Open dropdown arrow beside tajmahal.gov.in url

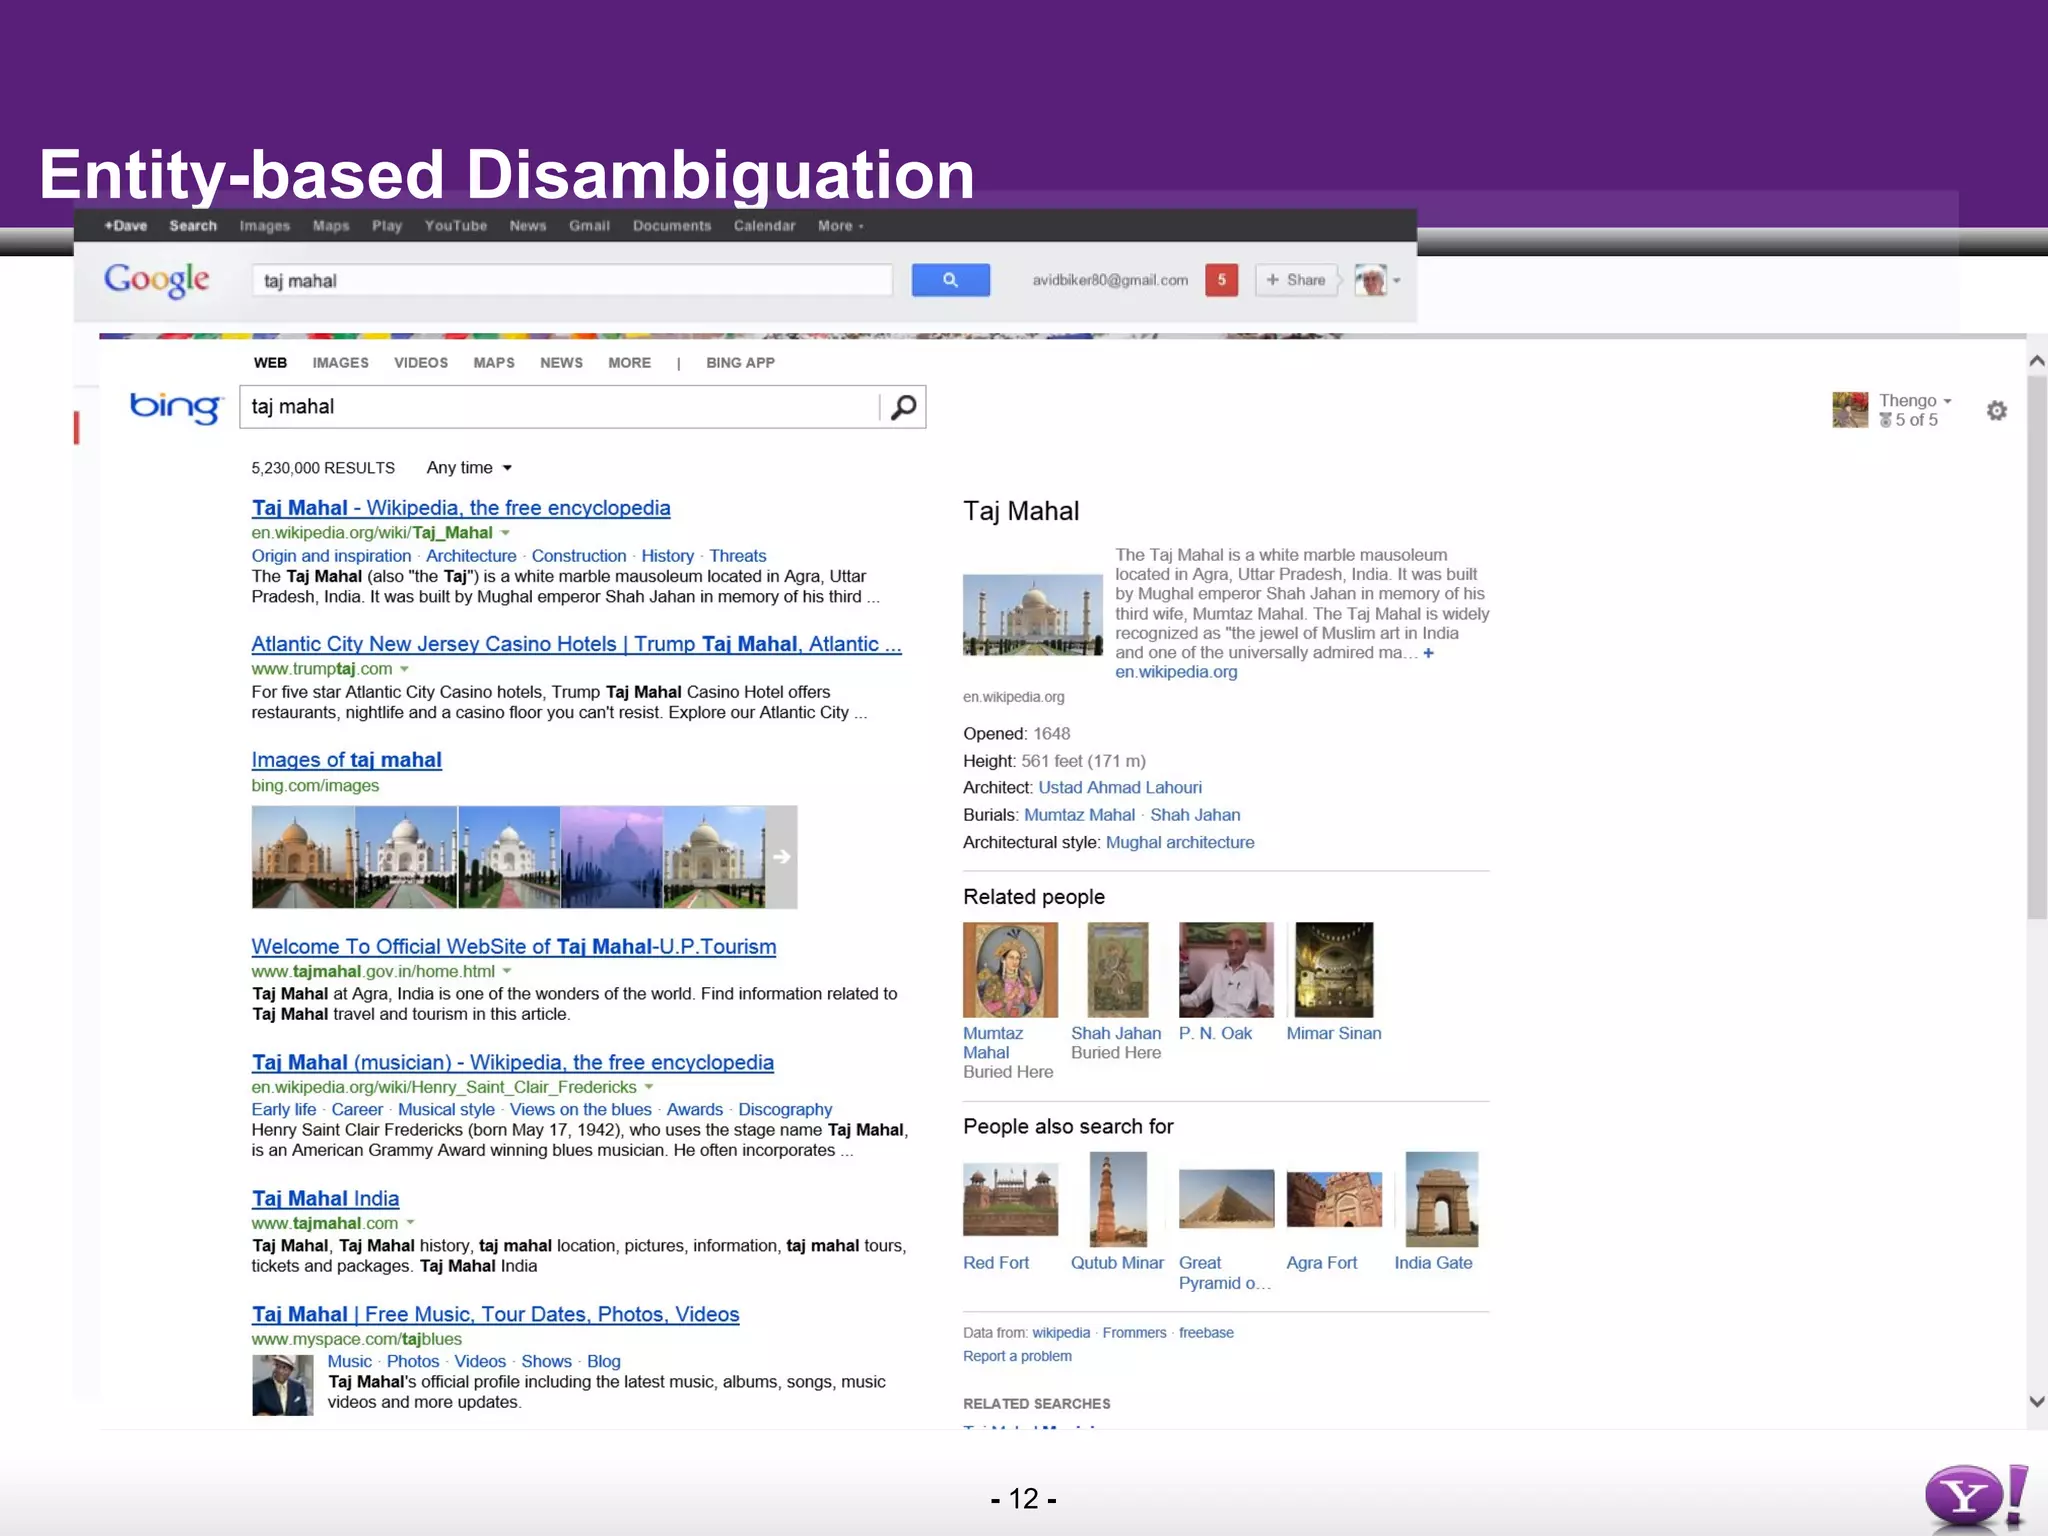pos(507,971)
